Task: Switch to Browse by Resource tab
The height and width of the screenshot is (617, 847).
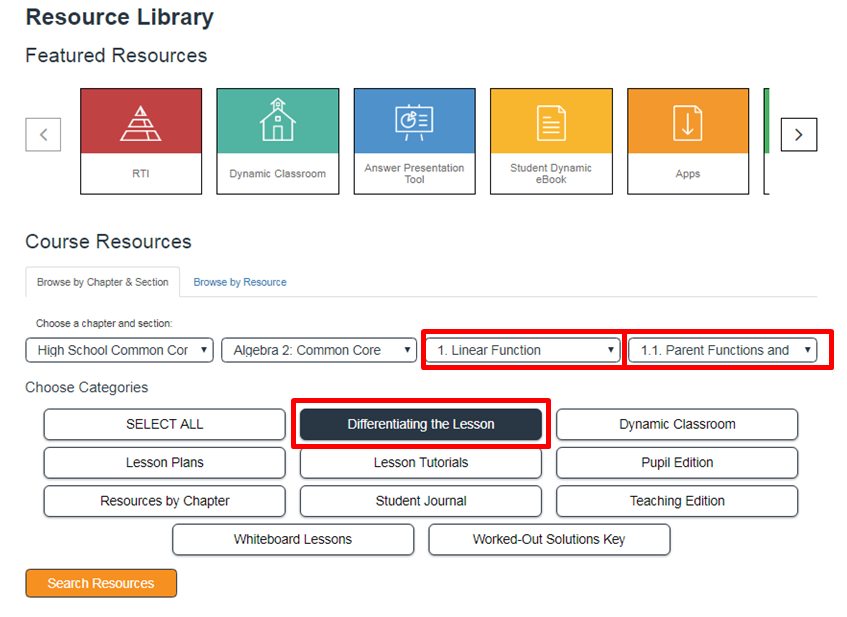Action: point(240,282)
